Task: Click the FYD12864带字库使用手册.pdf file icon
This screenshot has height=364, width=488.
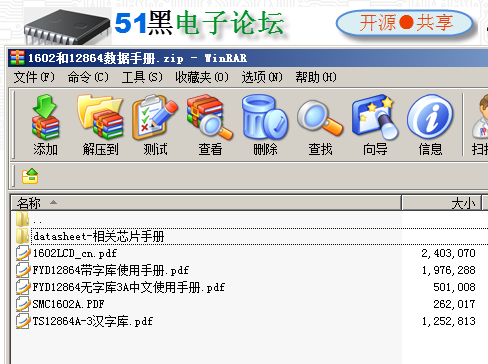Action: (23, 270)
